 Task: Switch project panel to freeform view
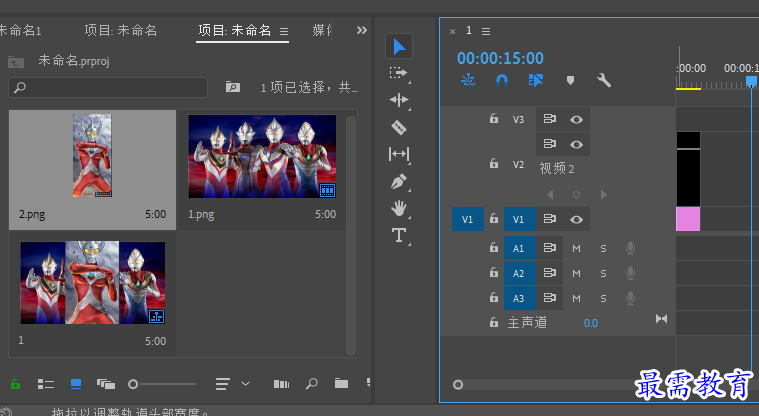106,384
